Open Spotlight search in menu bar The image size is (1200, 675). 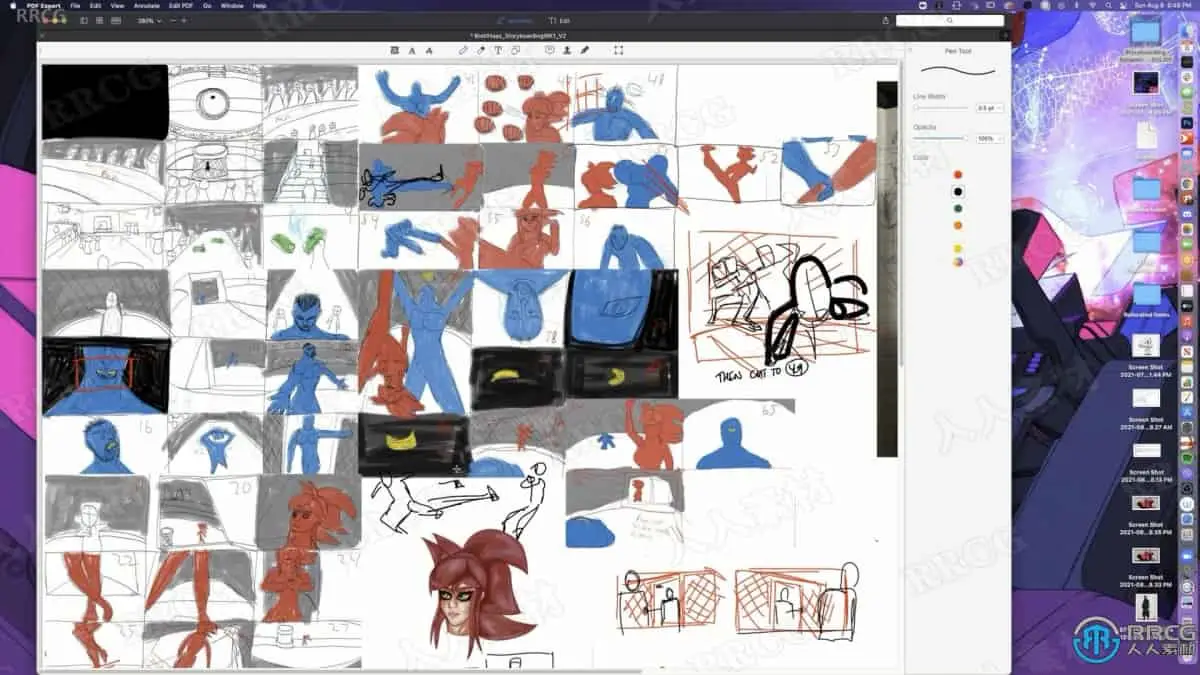click(x=1108, y=5)
